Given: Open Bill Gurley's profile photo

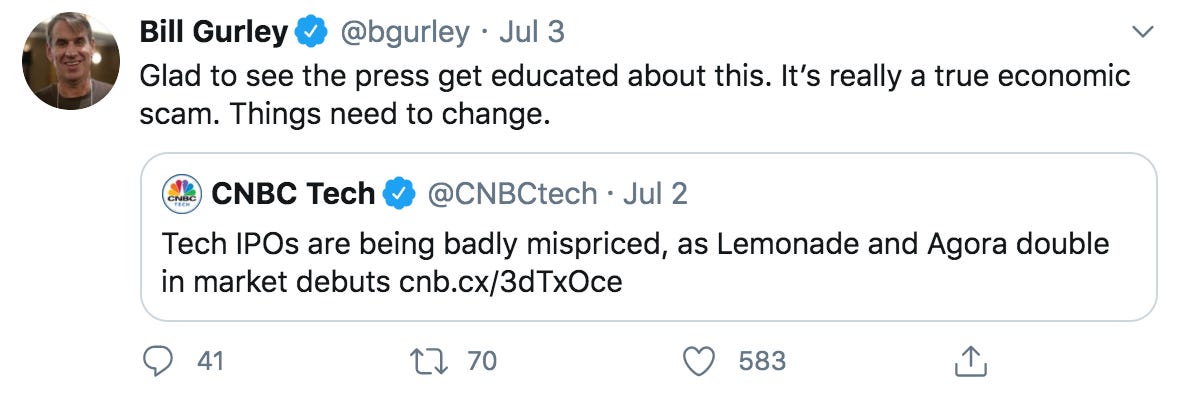Looking at the screenshot, I should [x=71, y=61].
